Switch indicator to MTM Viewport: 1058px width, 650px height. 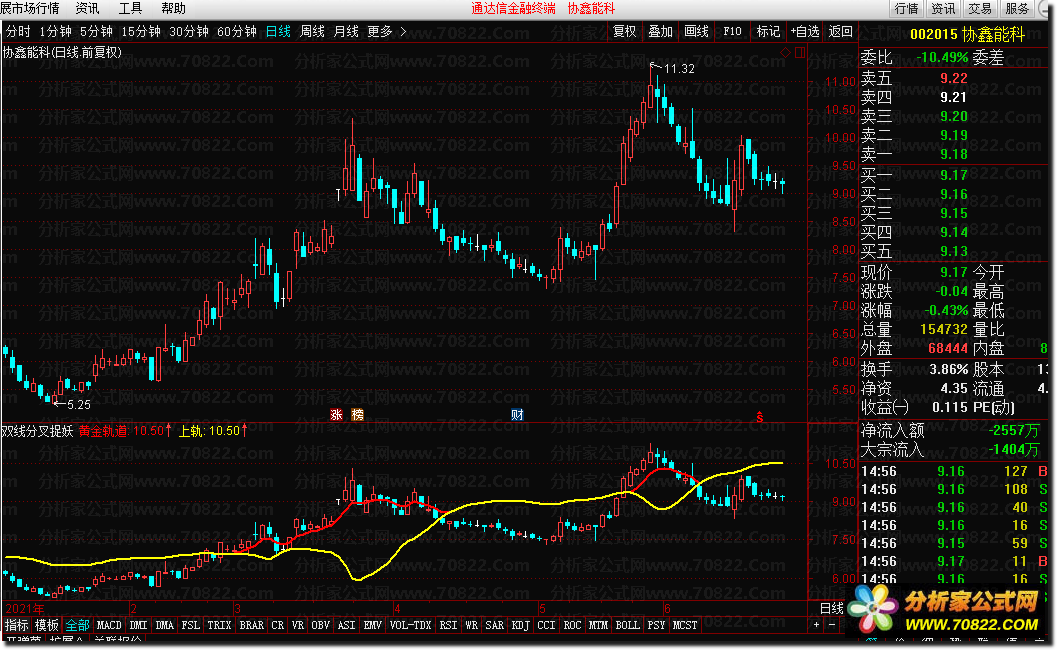coord(598,625)
